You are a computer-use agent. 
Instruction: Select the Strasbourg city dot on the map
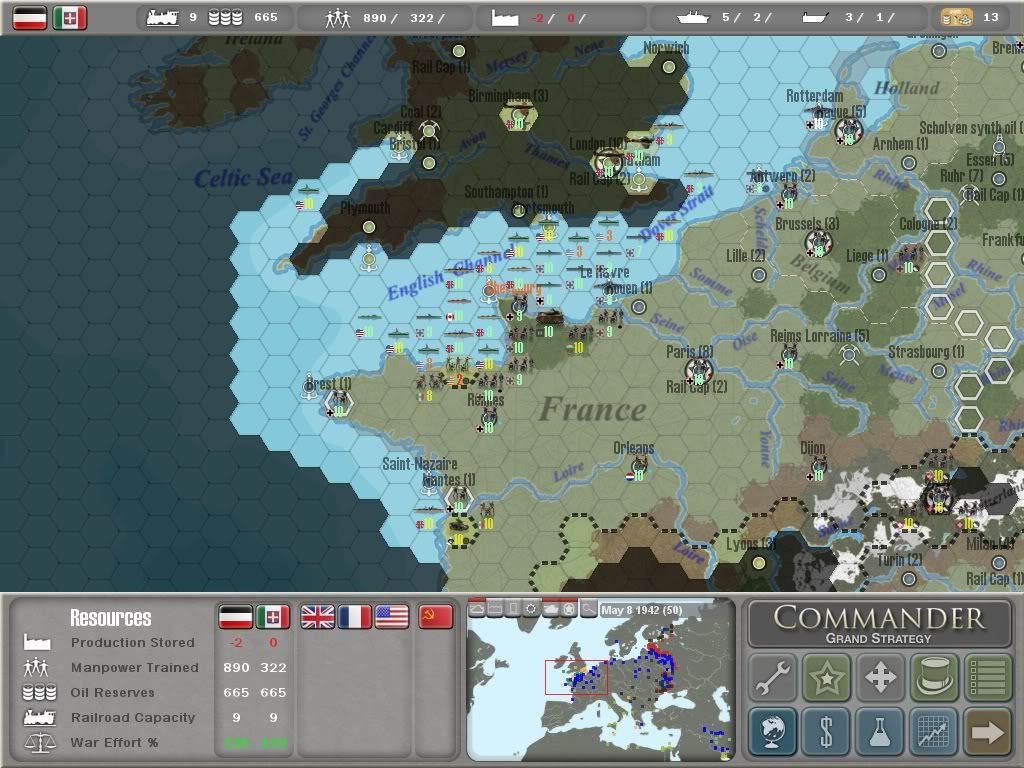(x=938, y=371)
